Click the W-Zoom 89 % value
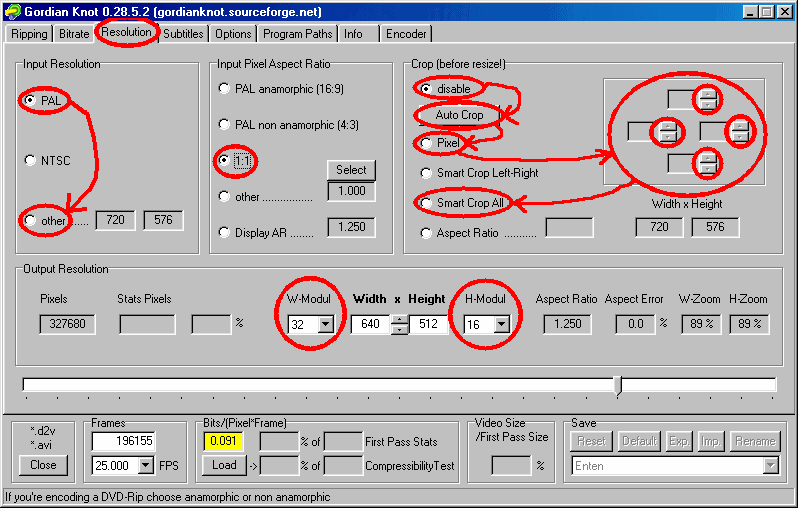The width and height of the screenshot is (798, 508). pos(701,324)
